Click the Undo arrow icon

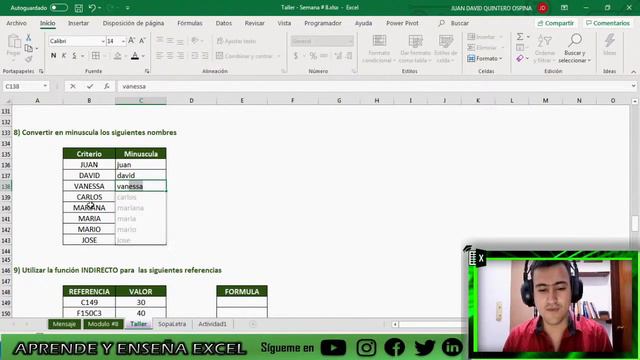pyautogui.click(x=92, y=8)
